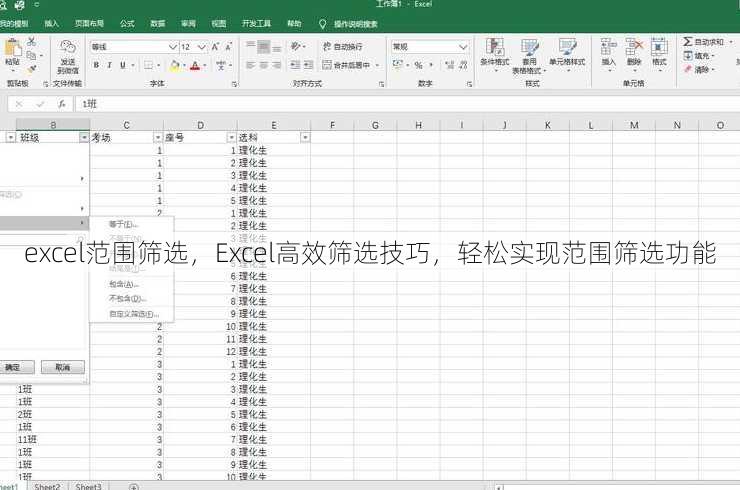Toggle Center horizontally icon
740x490 pixels.
(264, 65)
